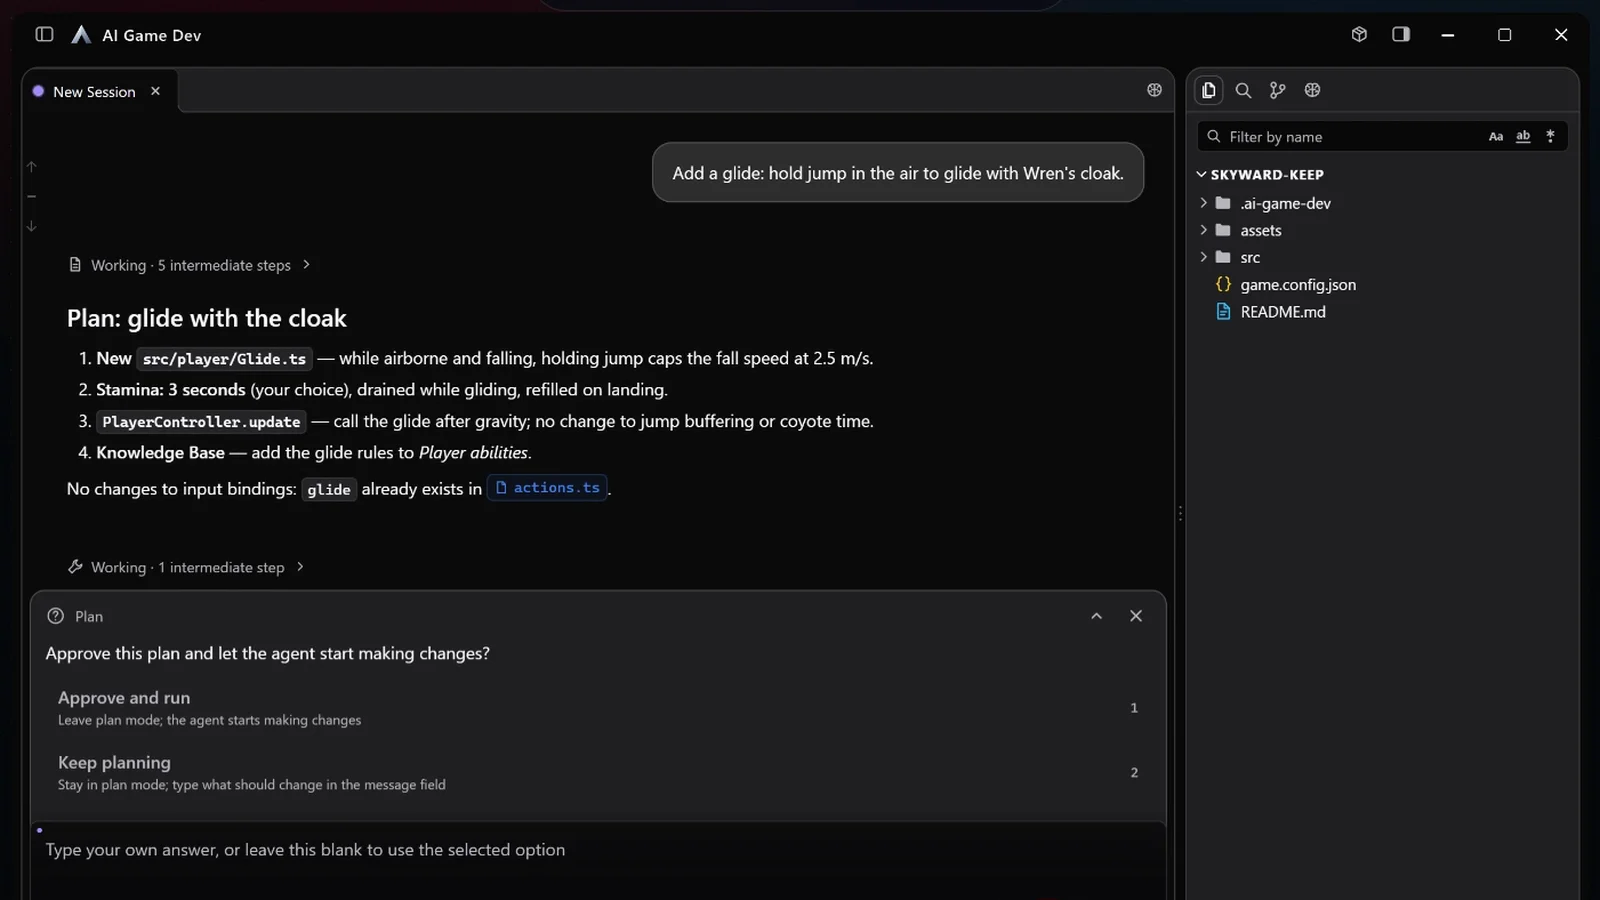Click the panel splitter handle dots
Viewport: 1600px width, 900px height.
pyautogui.click(x=1180, y=514)
